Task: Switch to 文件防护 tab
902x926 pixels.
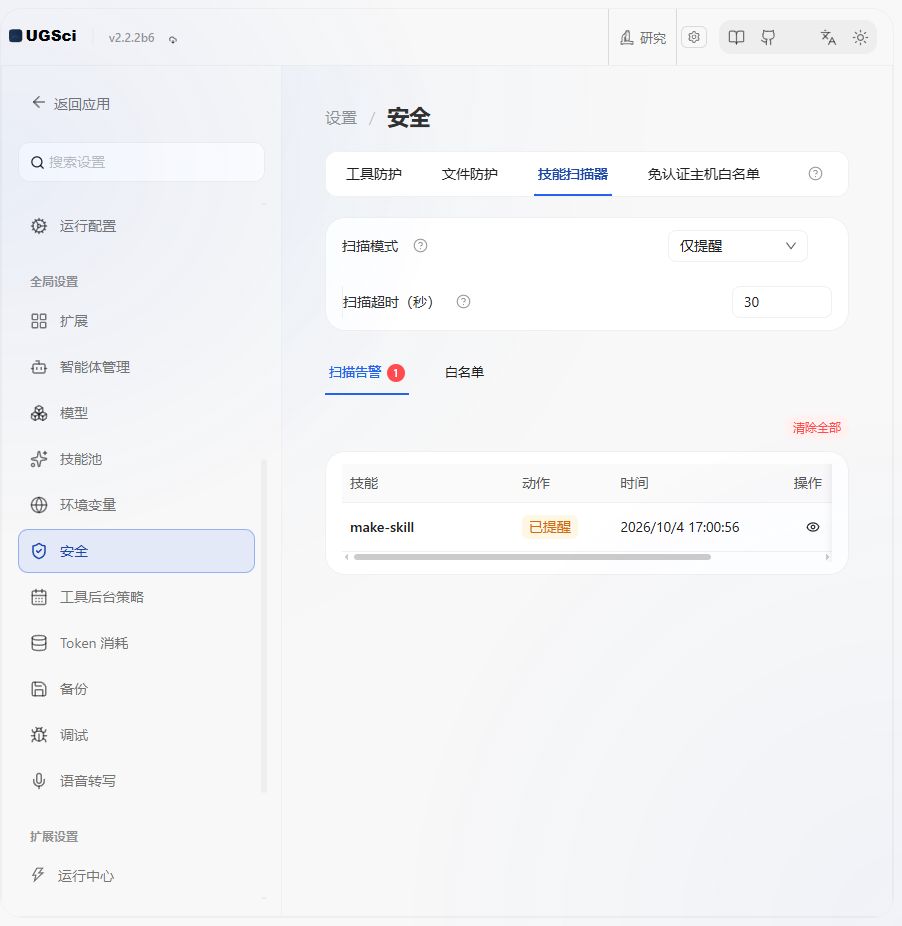Action: pyautogui.click(x=470, y=174)
